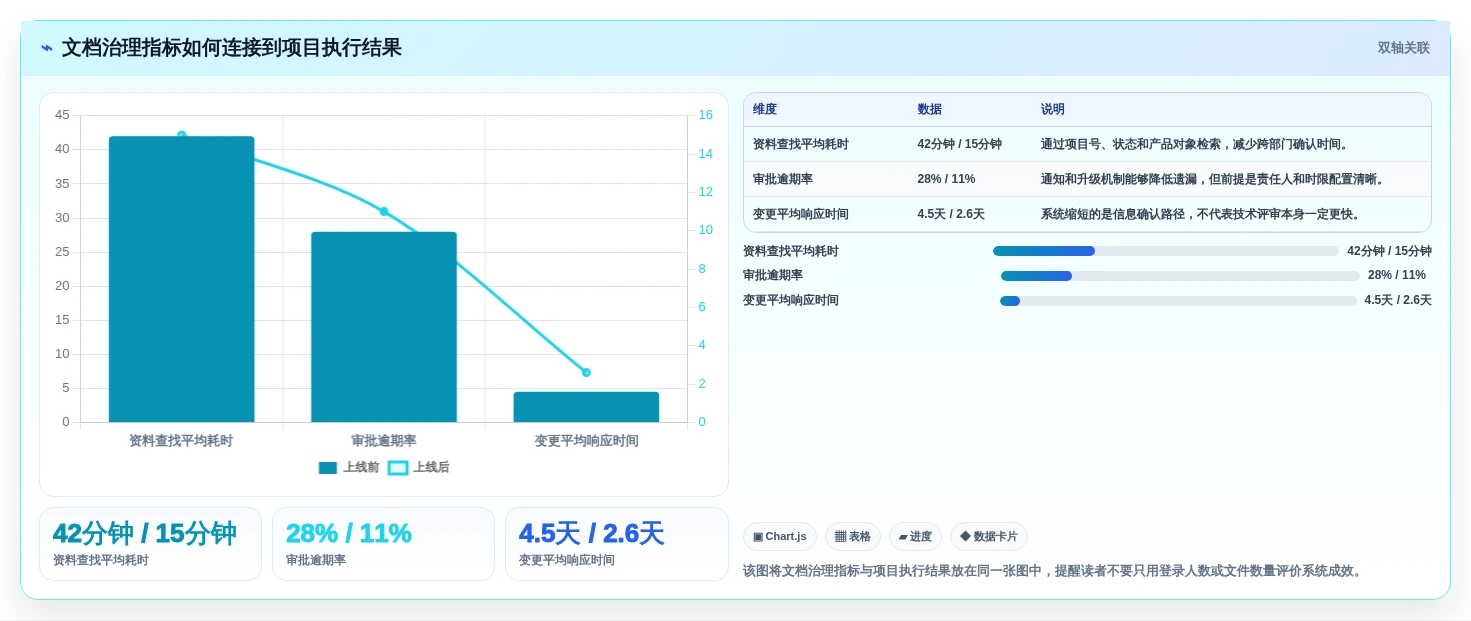Click 4.5天 / 2.6天 value in table
1471x621 pixels.
[x=951, y=214]
